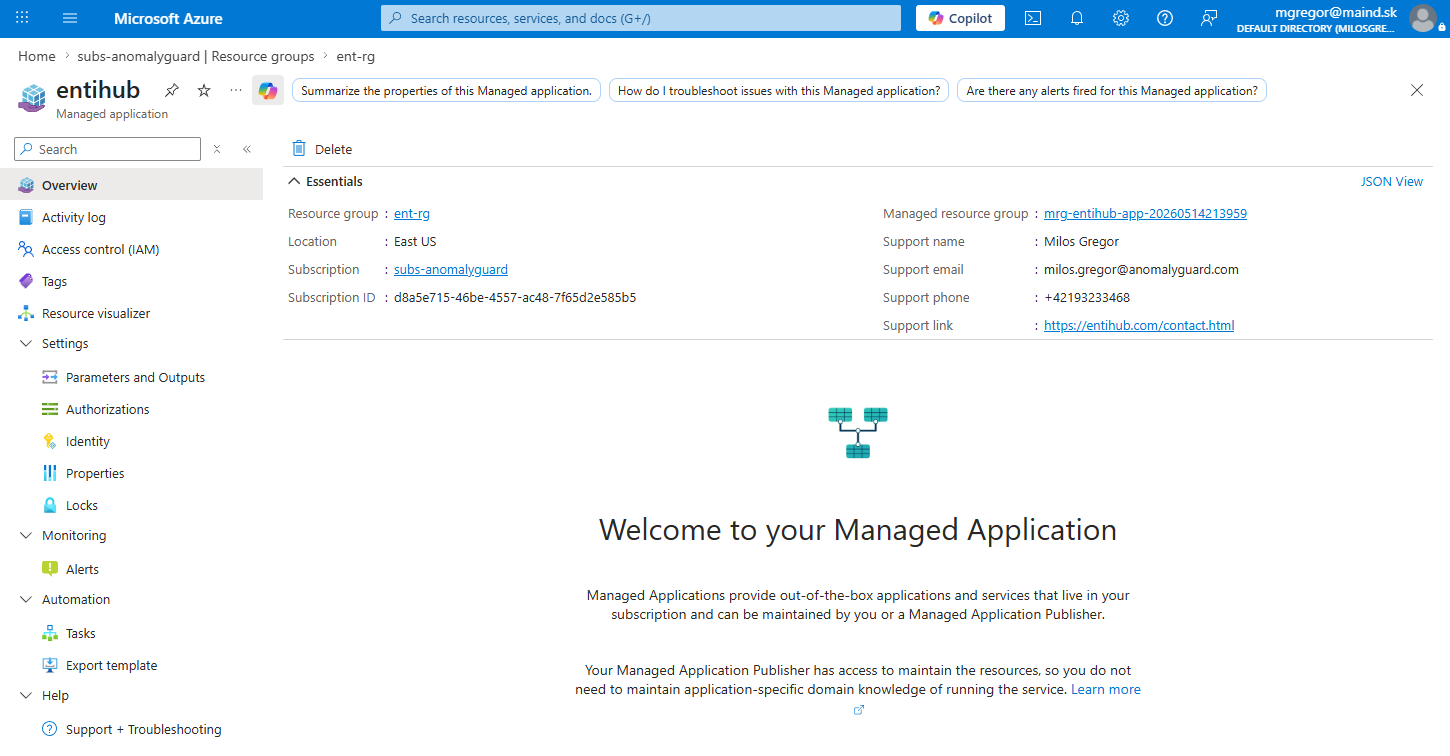Collapse the Settings group in sidebar

[x=26, y=343]
